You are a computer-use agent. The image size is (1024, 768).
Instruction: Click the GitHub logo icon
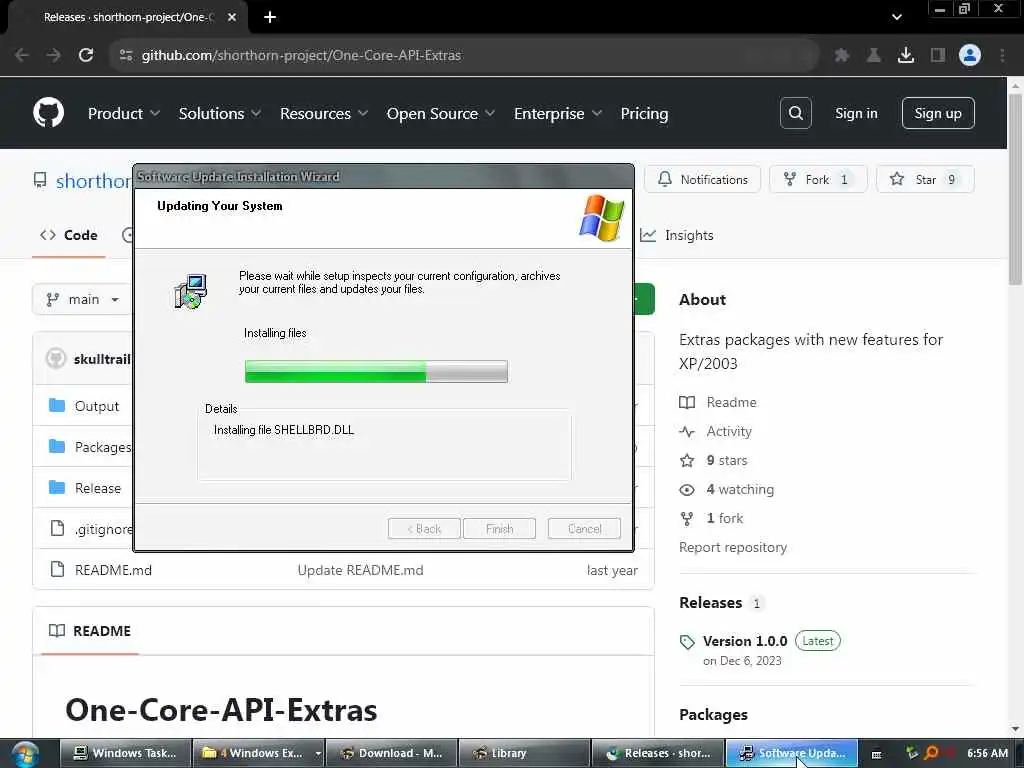point(48,113)
